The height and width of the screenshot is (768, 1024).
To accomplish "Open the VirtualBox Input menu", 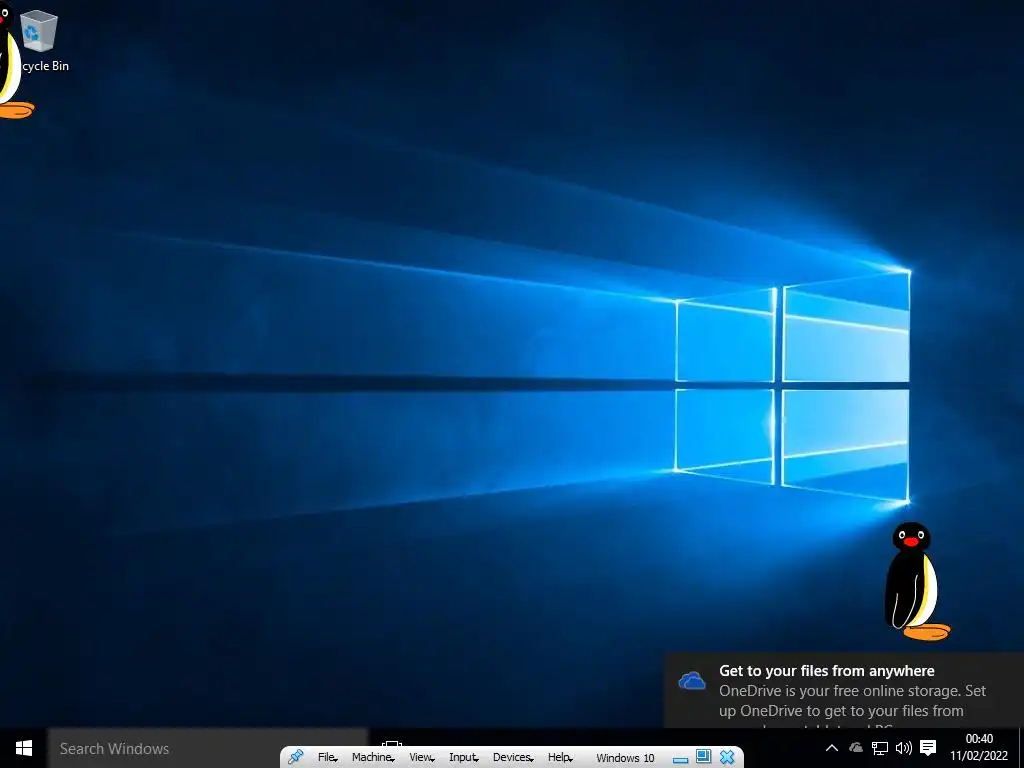I will point(464,758).
